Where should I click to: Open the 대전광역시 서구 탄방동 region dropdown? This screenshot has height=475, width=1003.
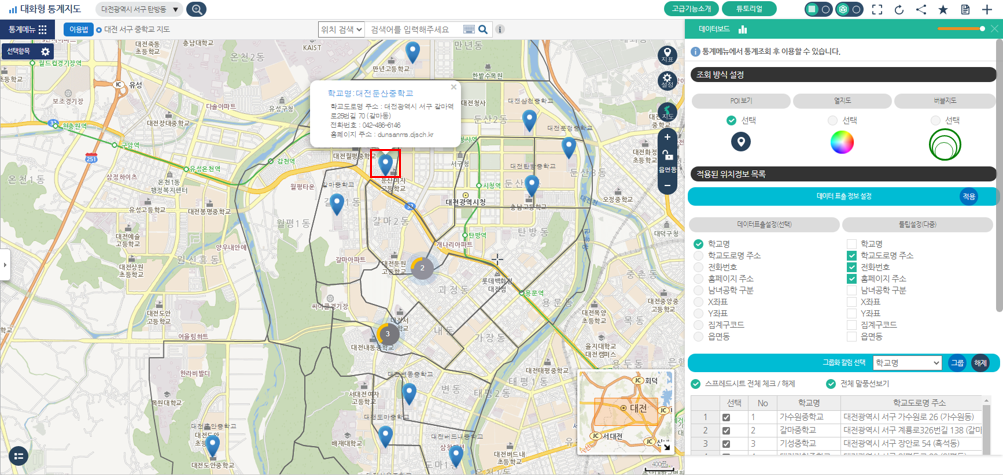click(x=139, y=10)
